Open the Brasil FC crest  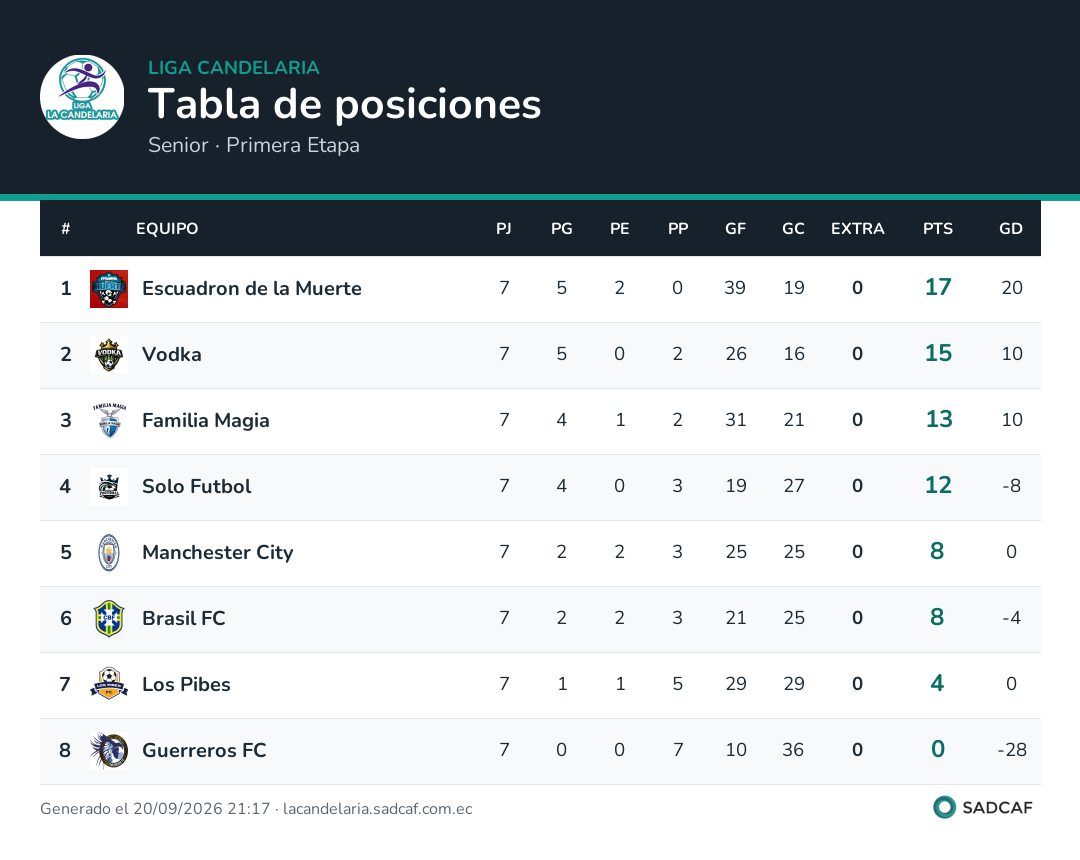pyautogui.click(x=109, y=618)
